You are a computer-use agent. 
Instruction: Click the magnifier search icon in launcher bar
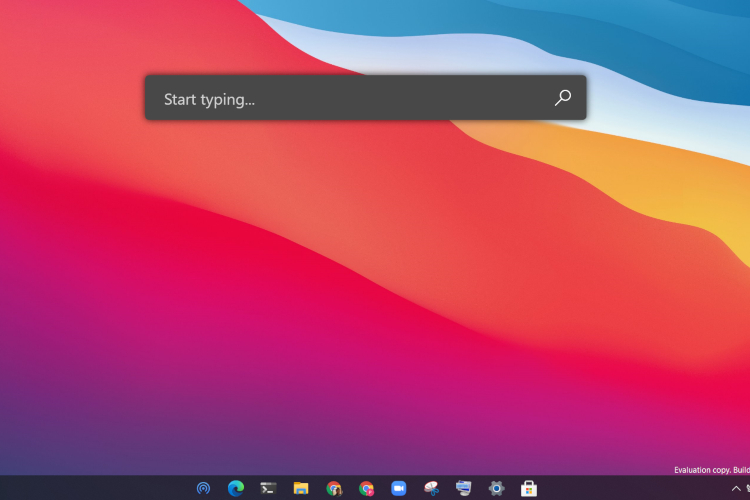(562, 98)
